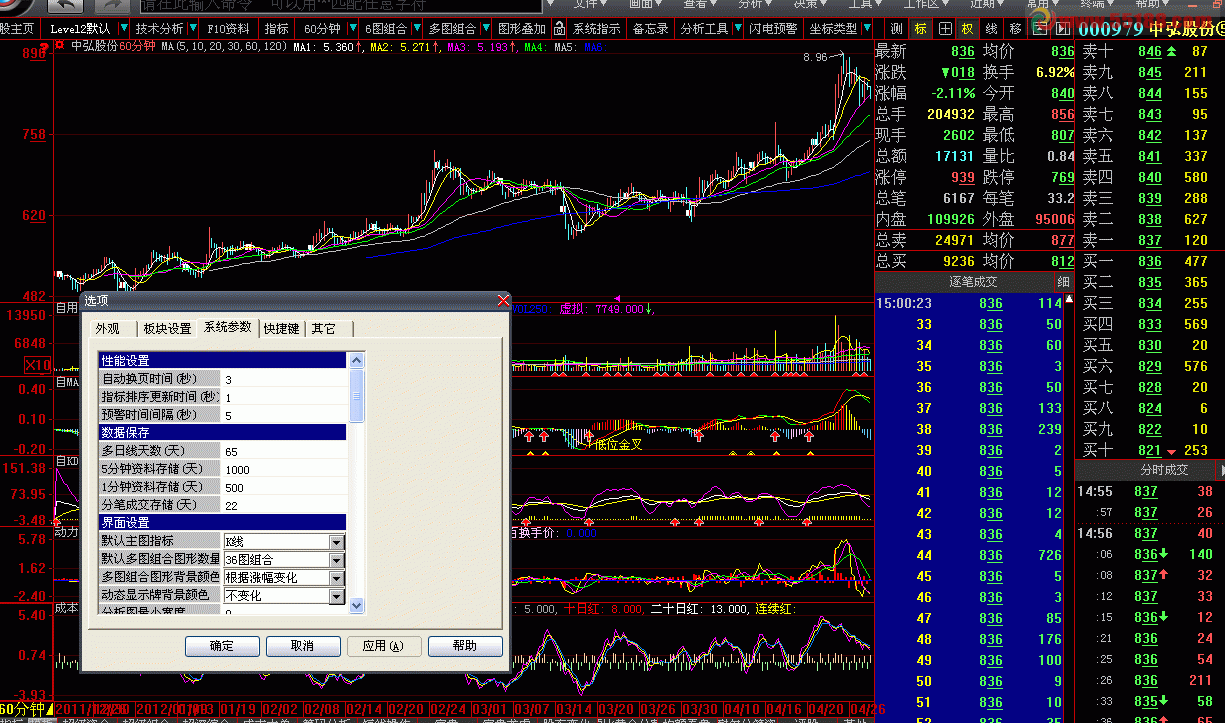Screen dimensions: 1225x723
Task: Expand the 技术分析 dropdown
Action: point(191,29)
